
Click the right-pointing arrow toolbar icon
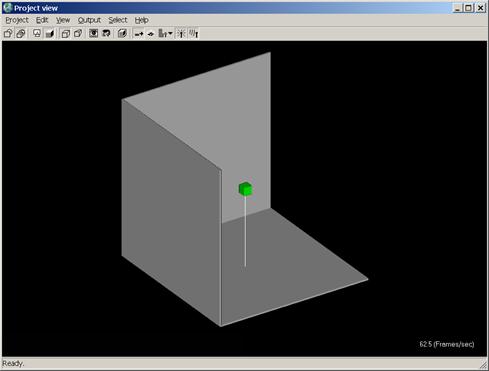coord(139,34)
